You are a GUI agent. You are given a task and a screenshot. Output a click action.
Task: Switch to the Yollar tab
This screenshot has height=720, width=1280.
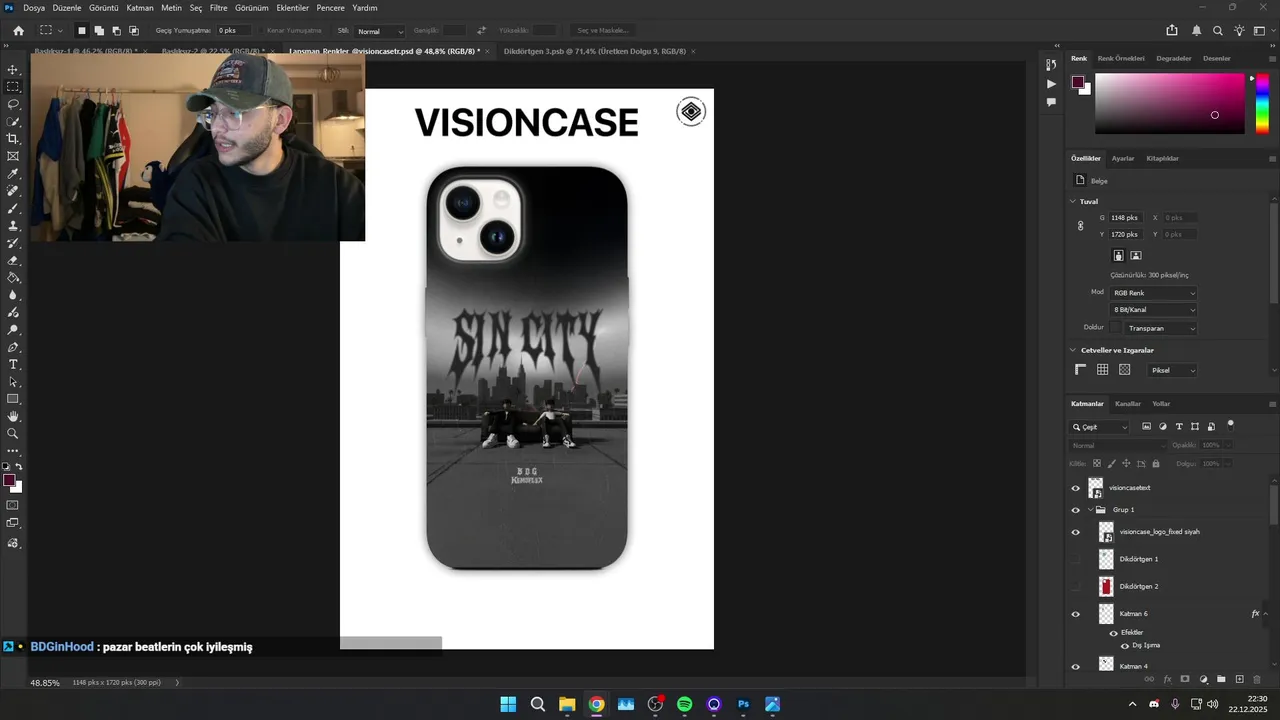[x=1161, y=404]
